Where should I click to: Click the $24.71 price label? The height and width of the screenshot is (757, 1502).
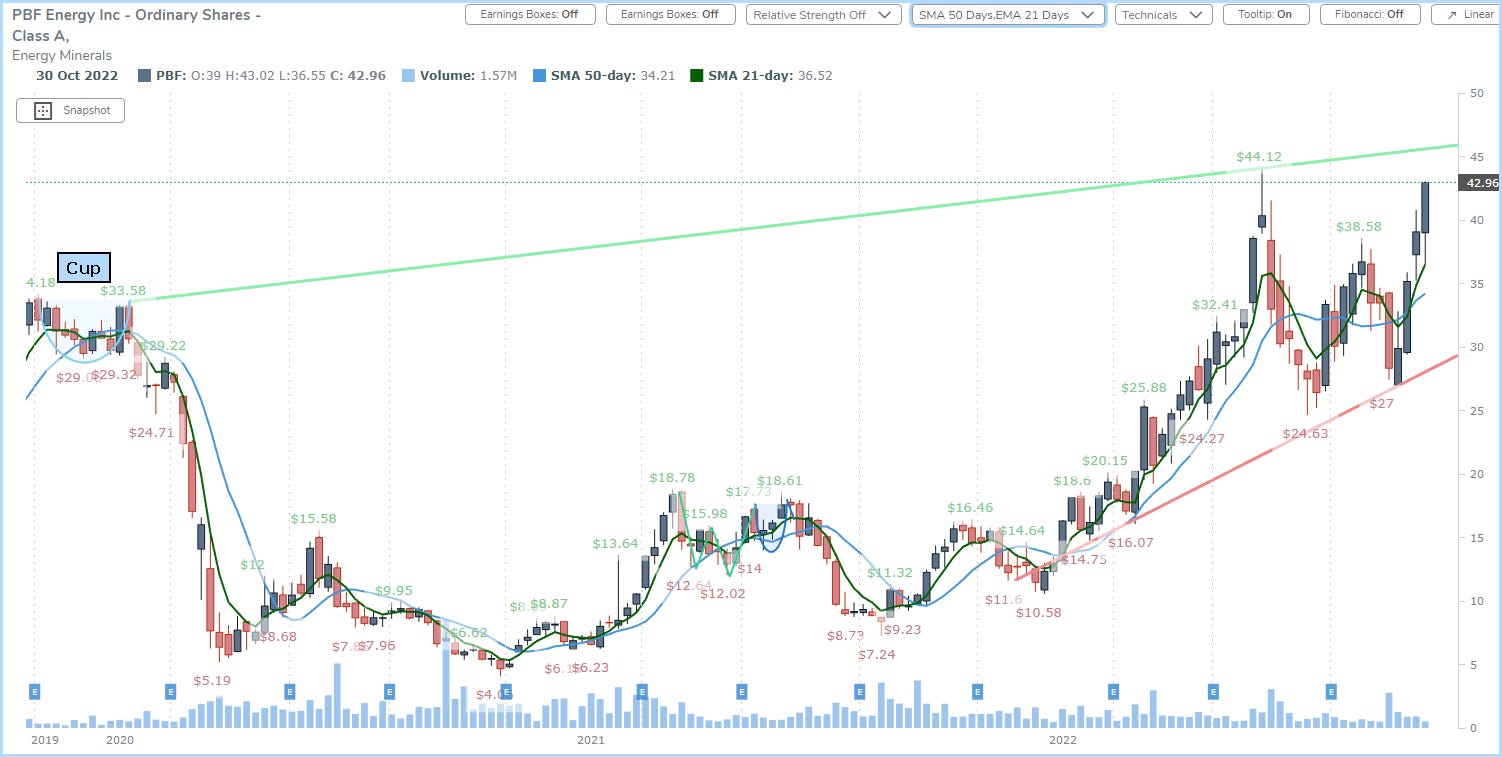(151, 432)
